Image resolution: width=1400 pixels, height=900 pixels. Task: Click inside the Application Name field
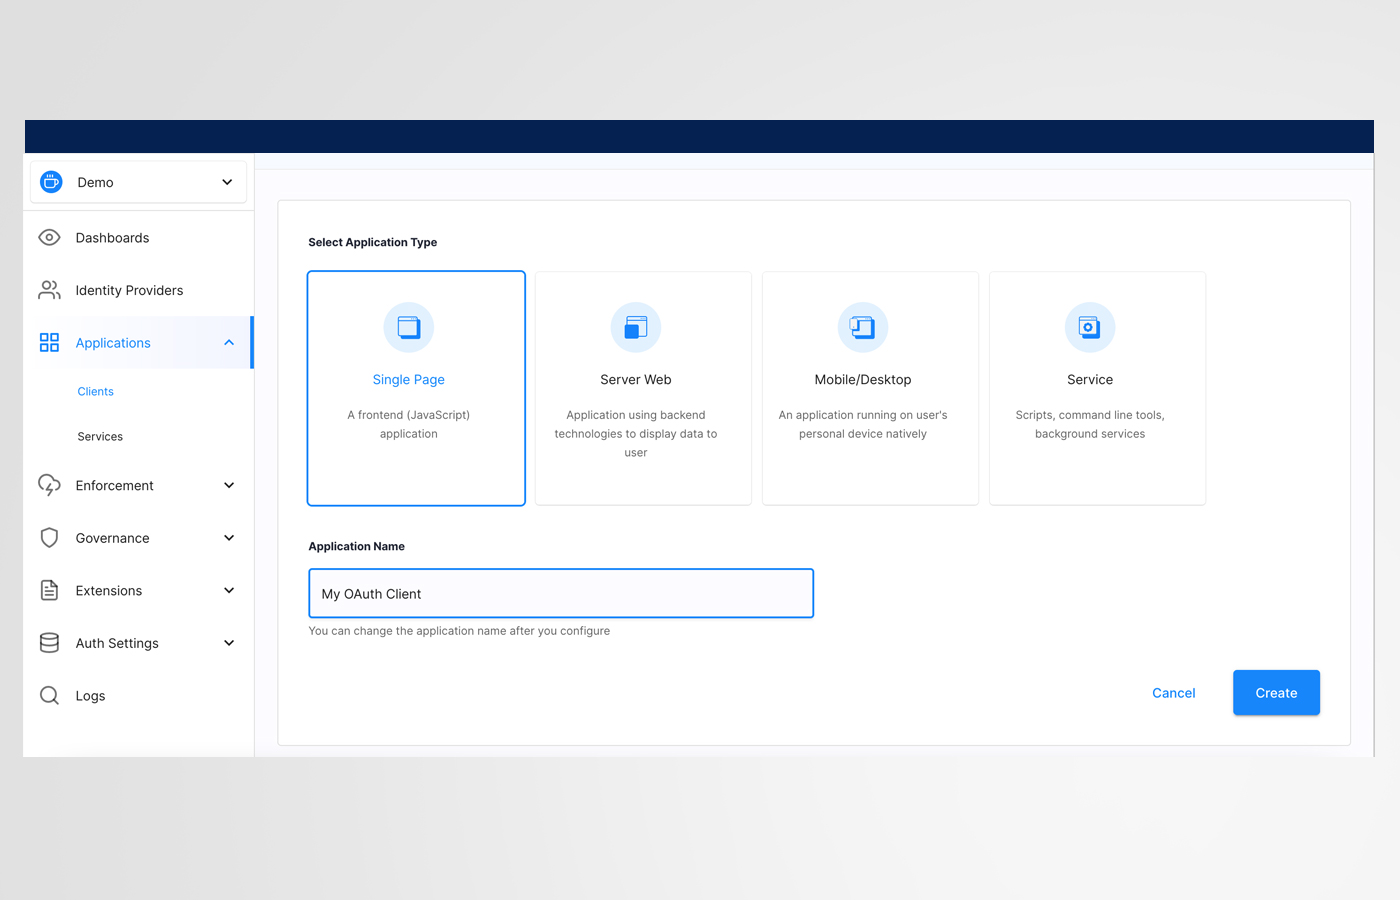click(x=560, y=593)
